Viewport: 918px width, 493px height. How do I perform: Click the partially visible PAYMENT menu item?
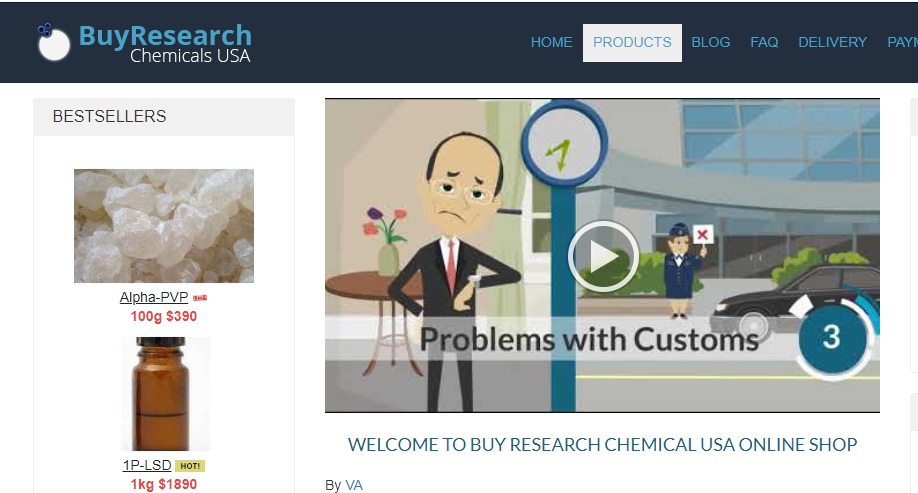(902, 43)
